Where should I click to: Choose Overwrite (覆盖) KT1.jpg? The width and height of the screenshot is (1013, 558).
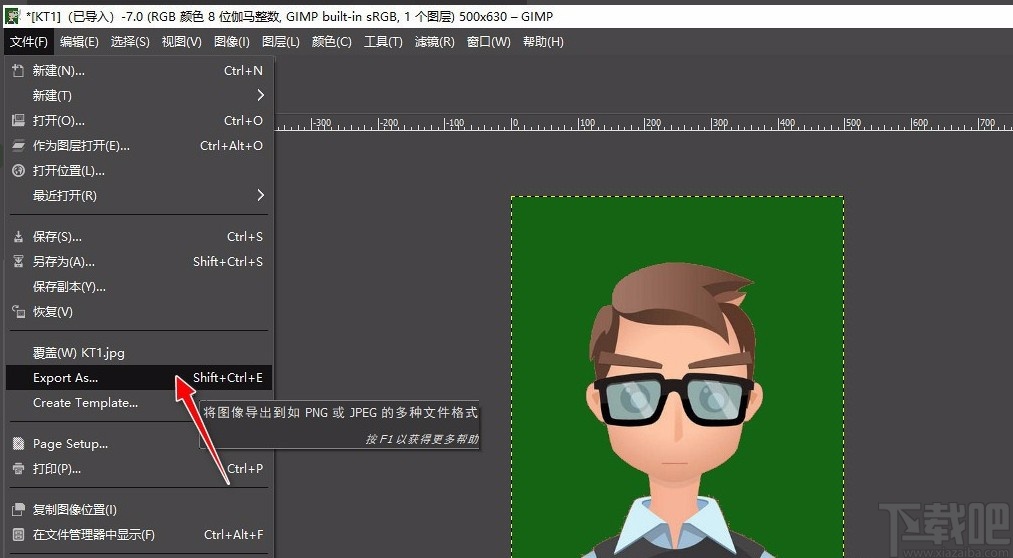(78, 353)
